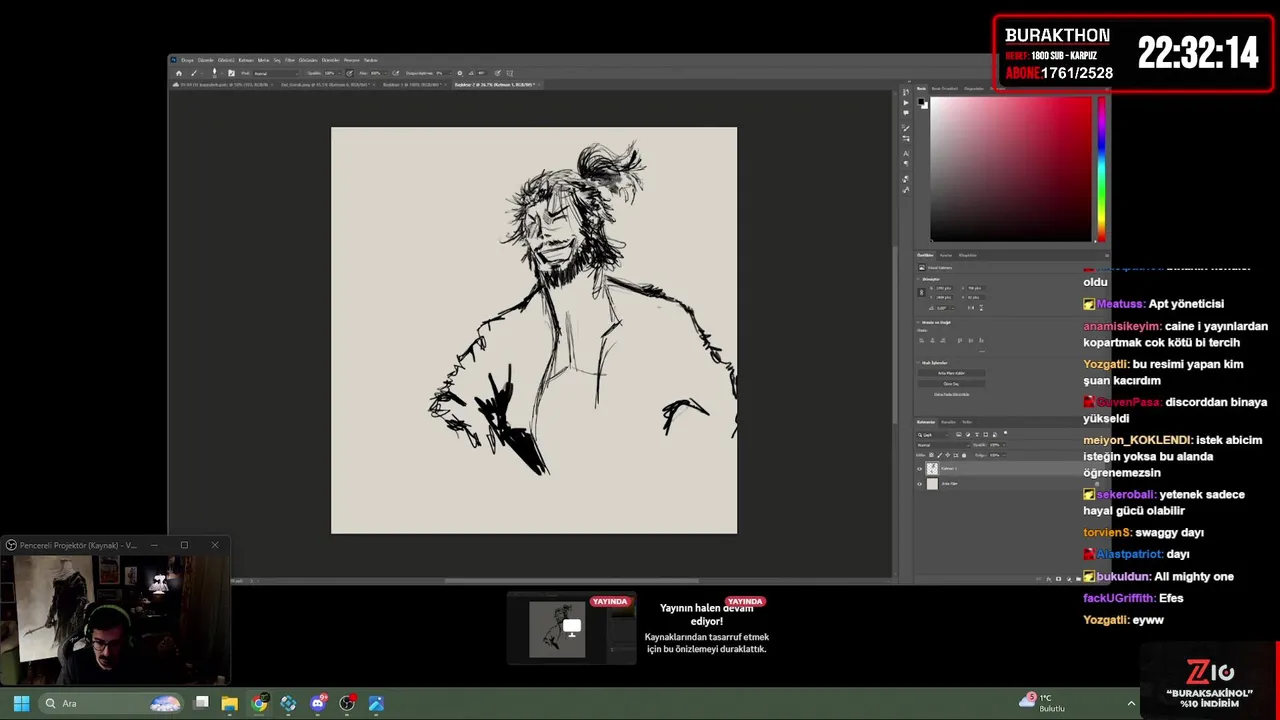Open the layer filter type dropdown
The image size is (1280, 720).
932,435
